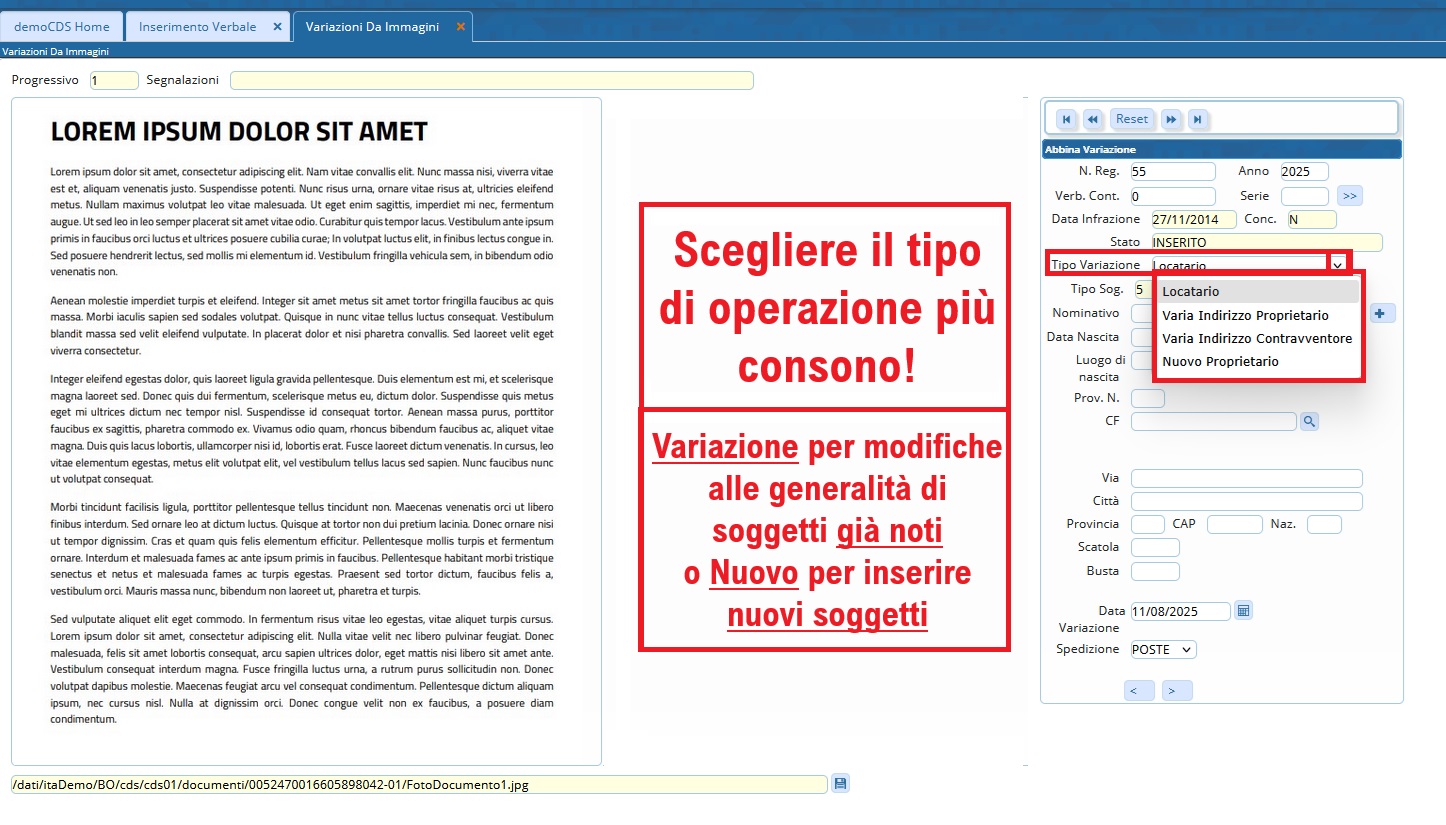This screenshot has width=1446, height=825.
Task: Click the Conc. field
Action: pyautogui.click(x=1311, y=219)
